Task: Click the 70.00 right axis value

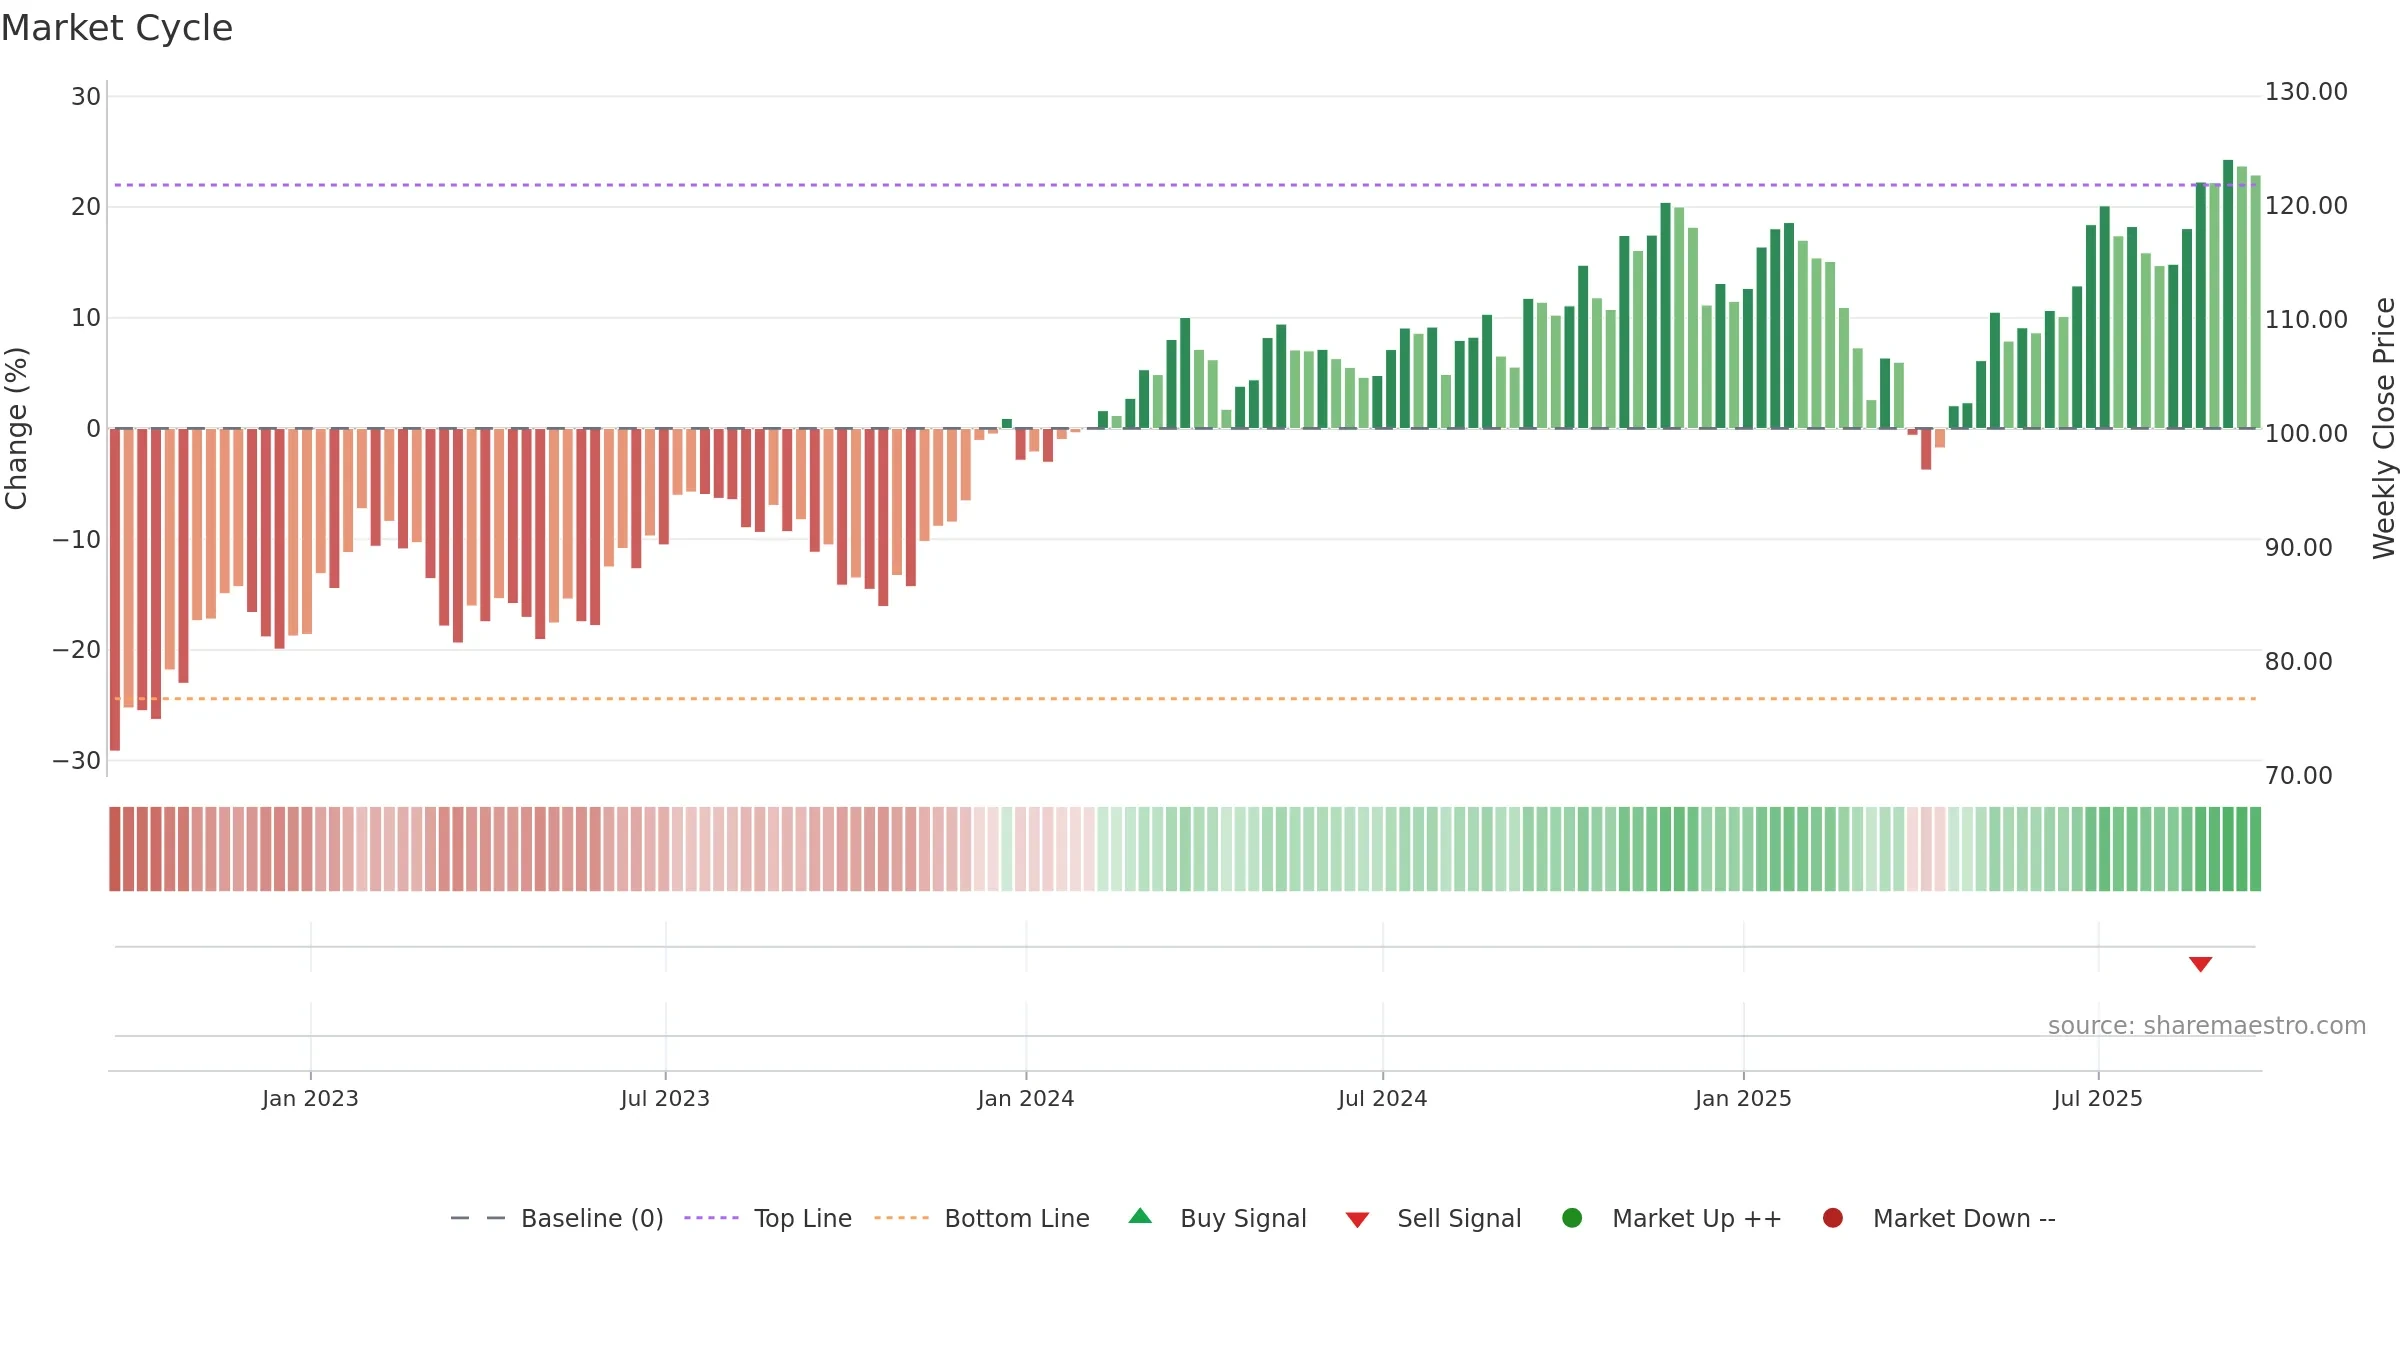Action: pos(2298,776)
